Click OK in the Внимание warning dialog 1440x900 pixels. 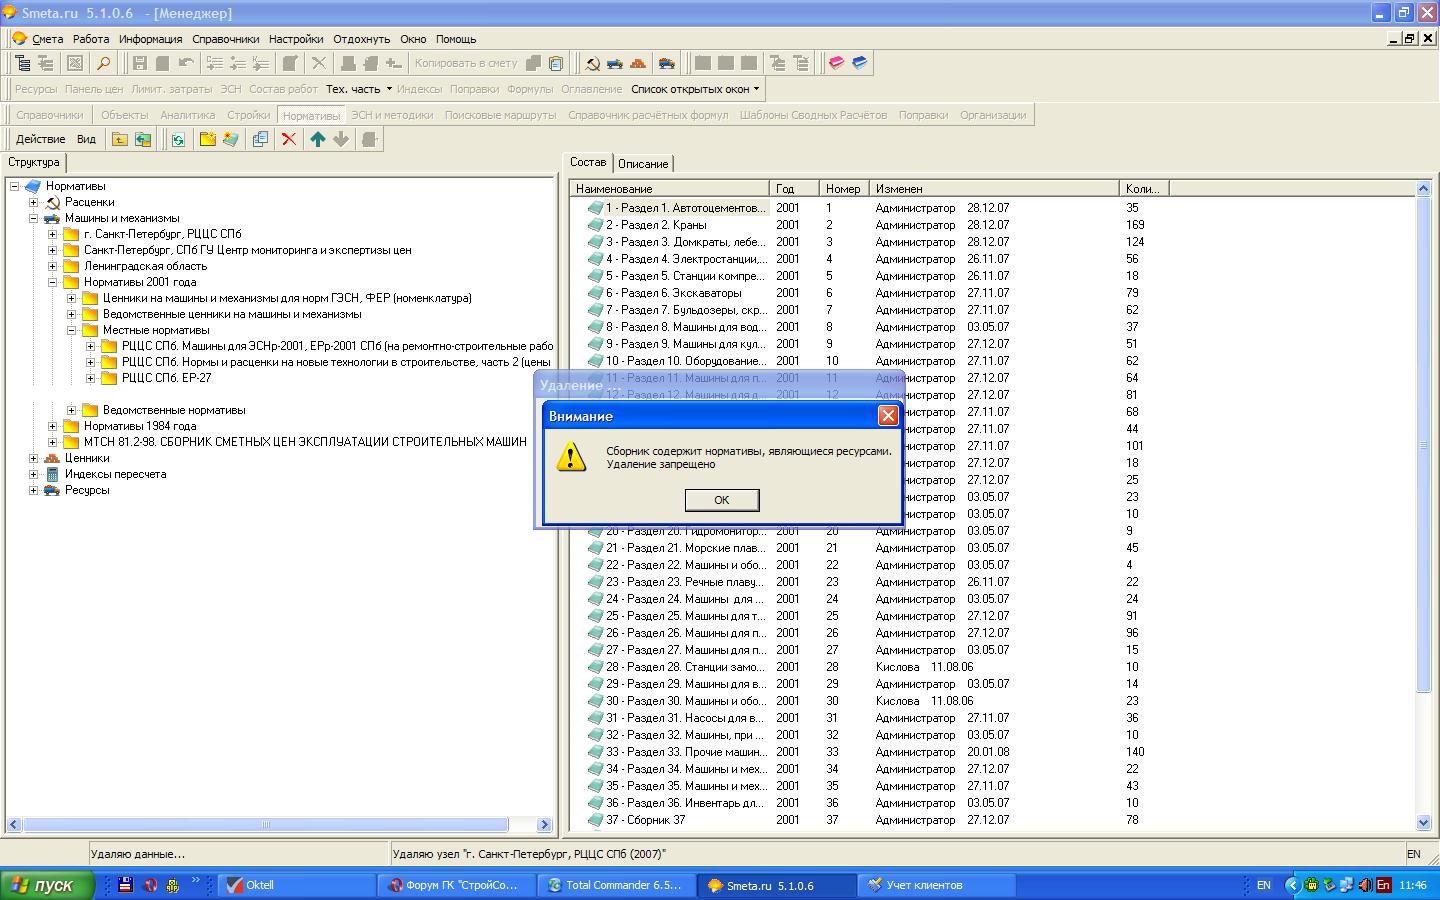pos(721,499)
